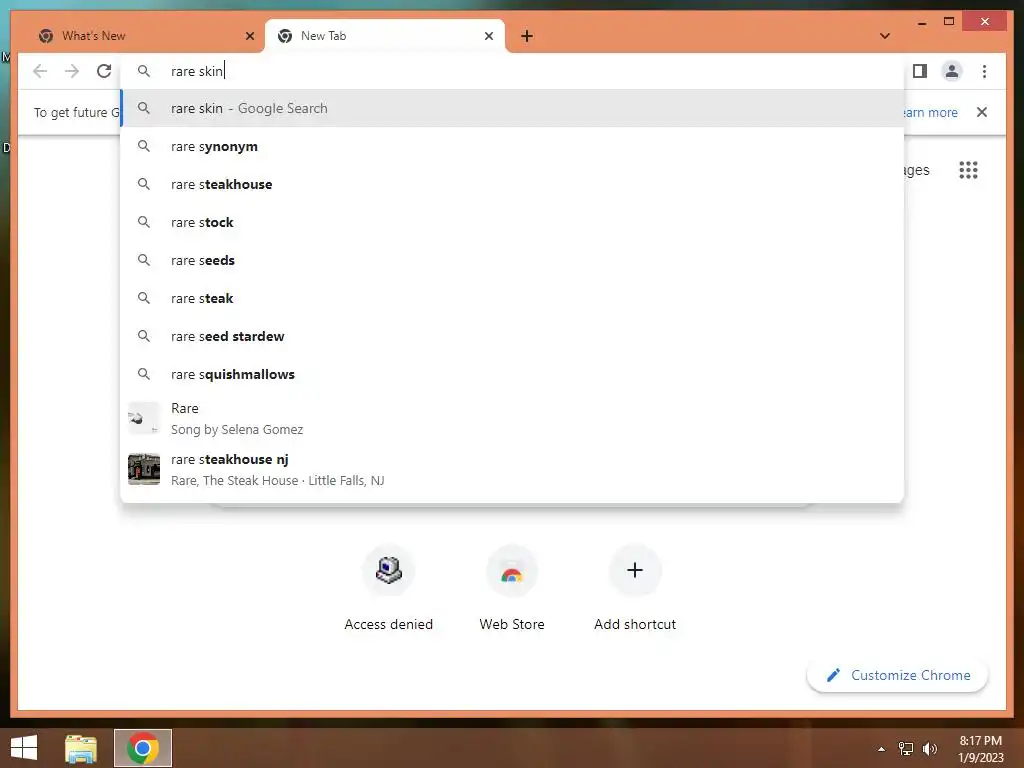The image size is (1024, 768).
Task: Open the Windows Start button
Action: click(x=24, y=748)
